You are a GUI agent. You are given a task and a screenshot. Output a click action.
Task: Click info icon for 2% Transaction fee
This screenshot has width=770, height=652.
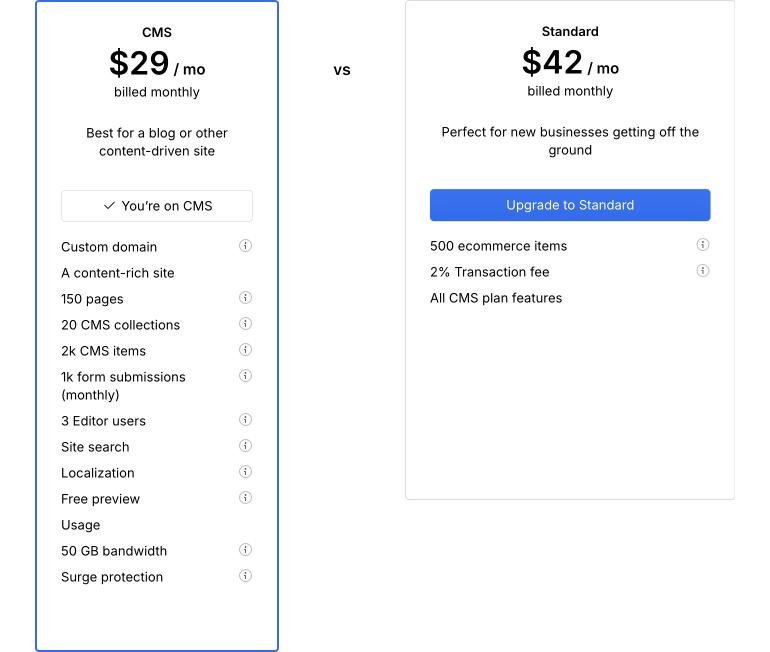pyautogui.click(x=703, y=271)
